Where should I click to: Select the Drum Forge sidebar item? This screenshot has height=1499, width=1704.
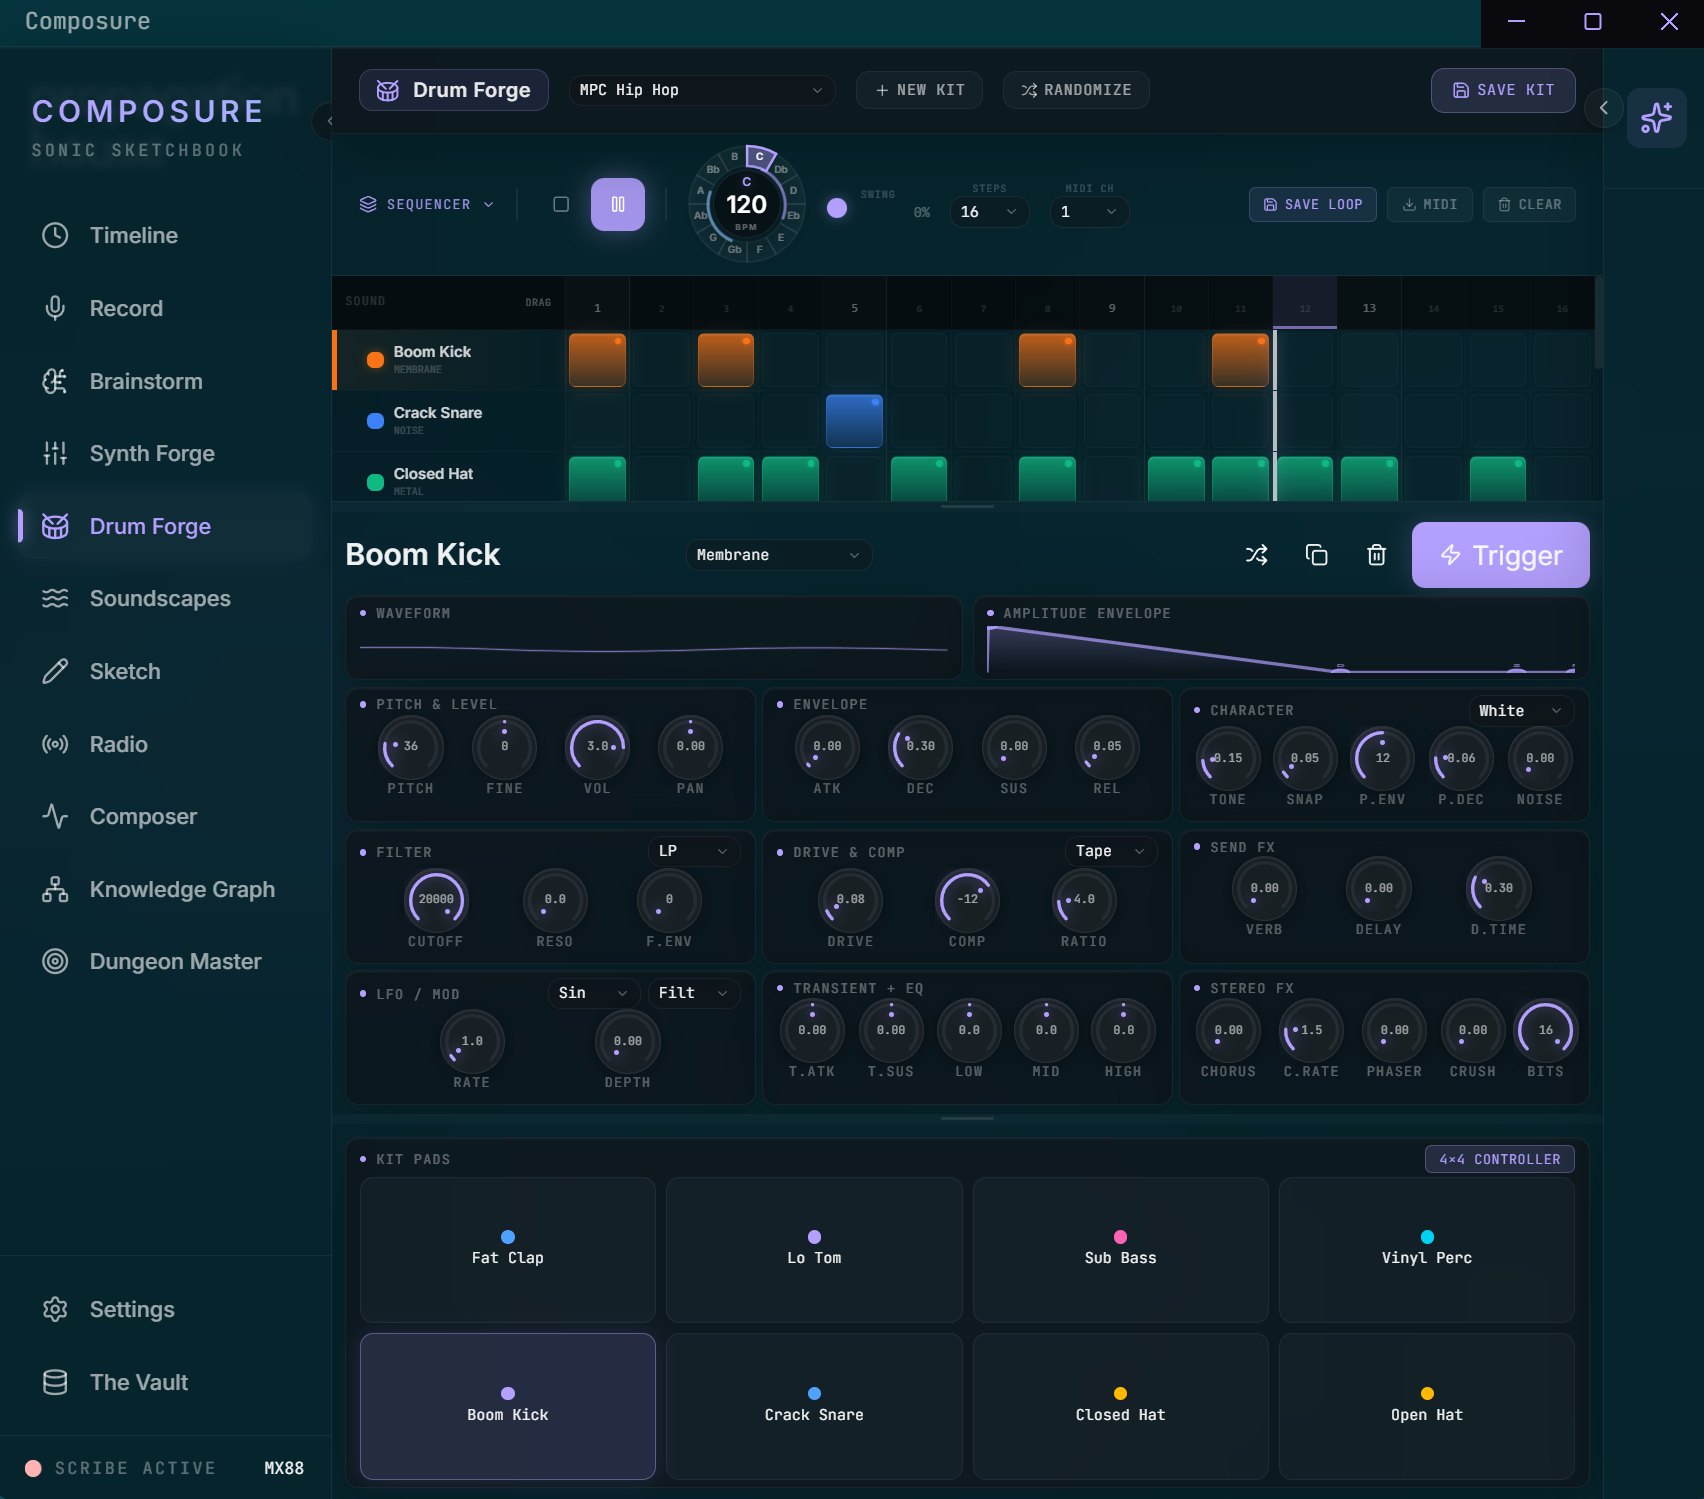pyautogui.click(x=165, y=526)
